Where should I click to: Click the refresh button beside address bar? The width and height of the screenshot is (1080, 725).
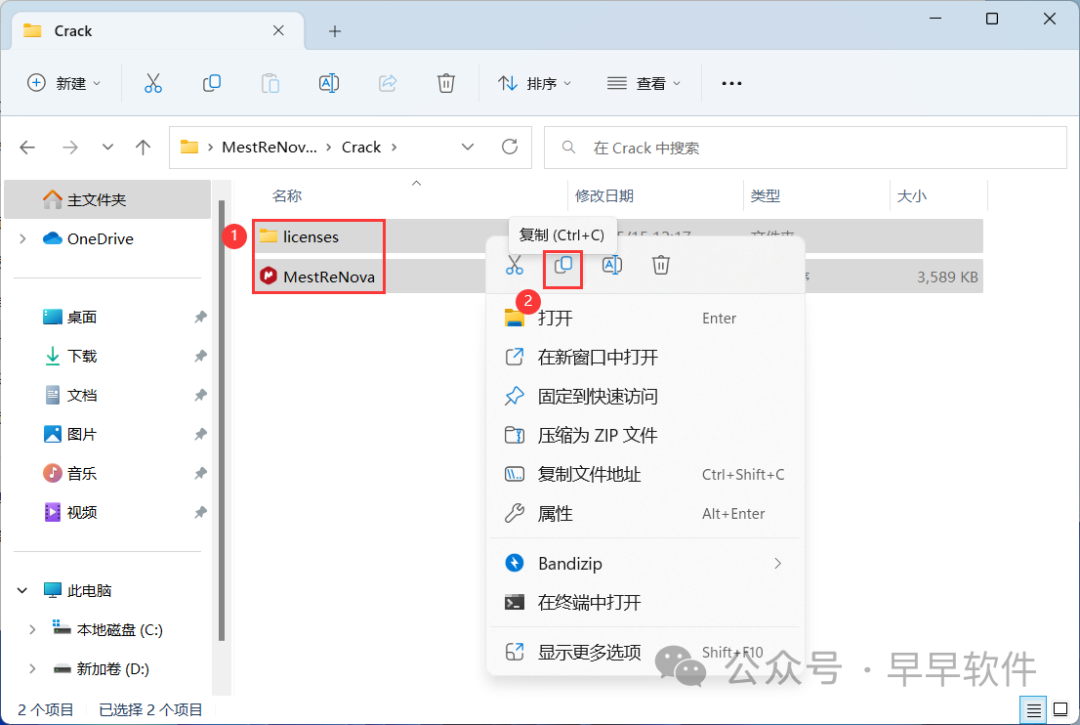click(x=510, y=147)
